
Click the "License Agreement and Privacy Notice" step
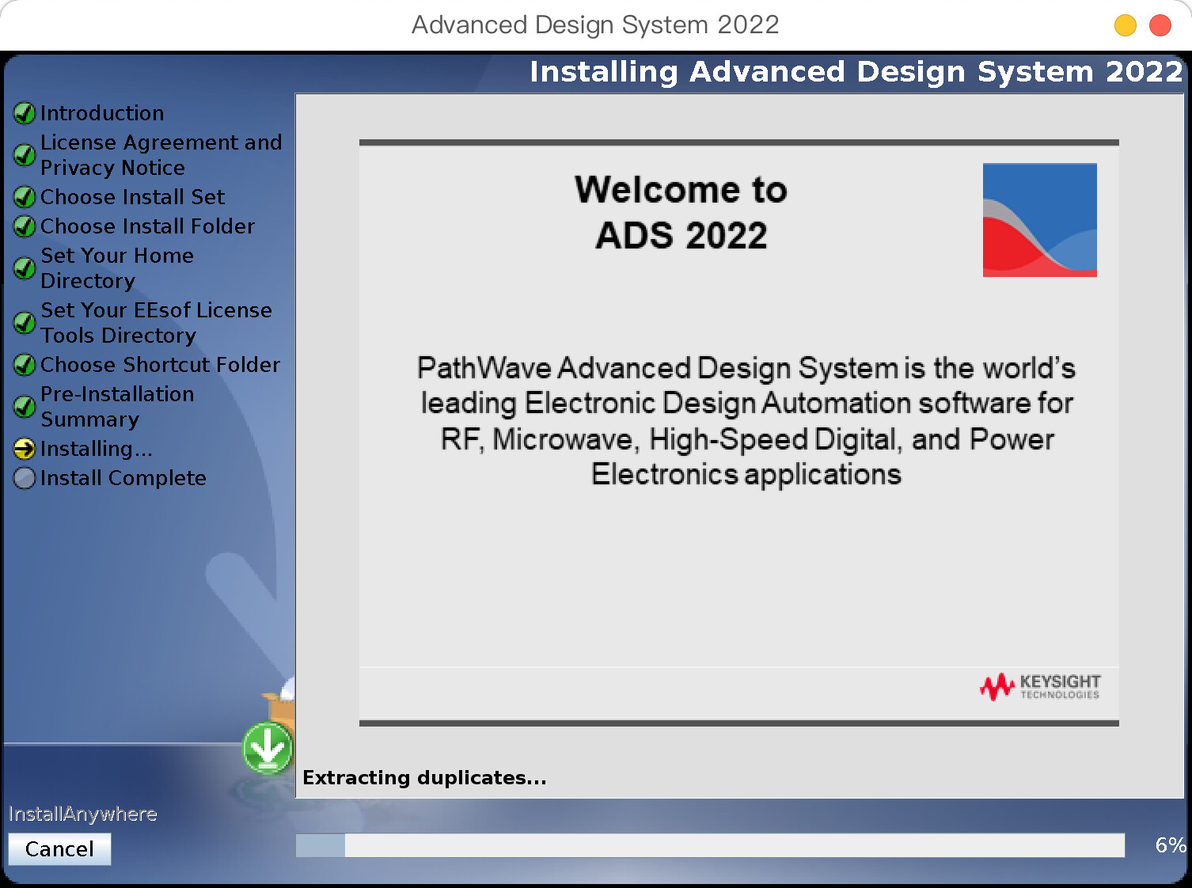pyautogui.click(x=161, y=155)
